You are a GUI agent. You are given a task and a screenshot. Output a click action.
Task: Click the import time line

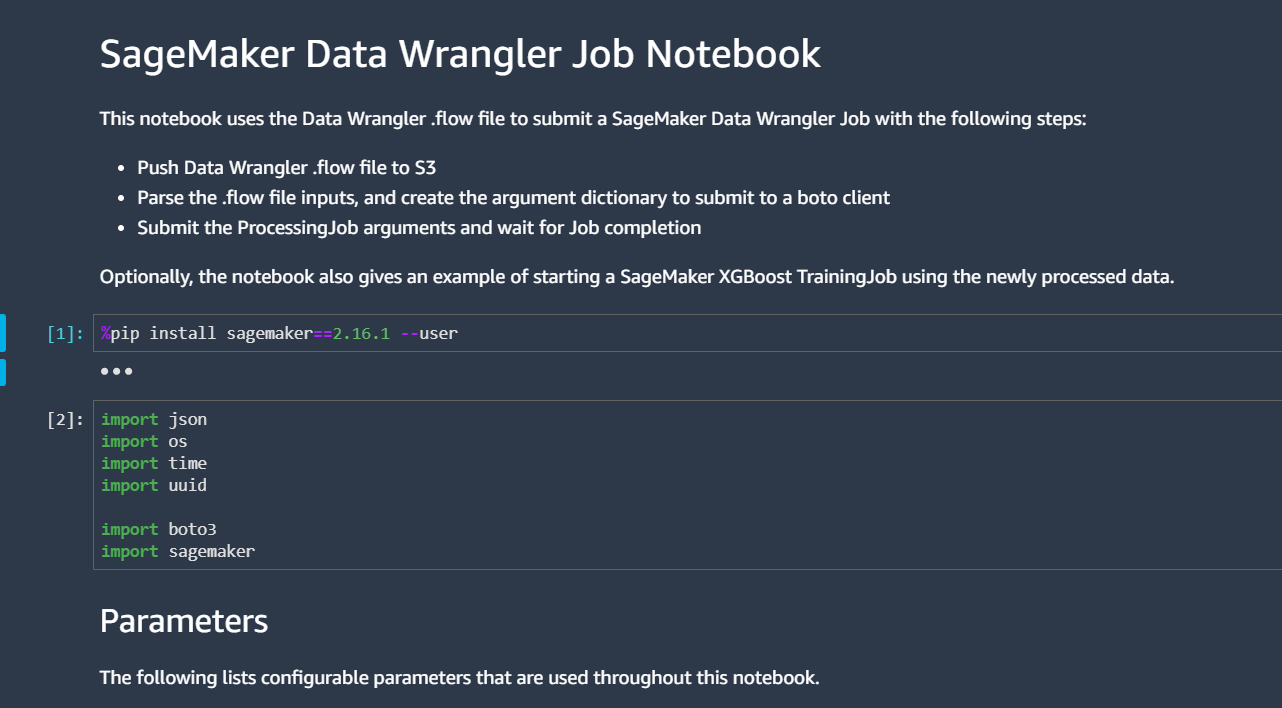[x=154, y=463]
